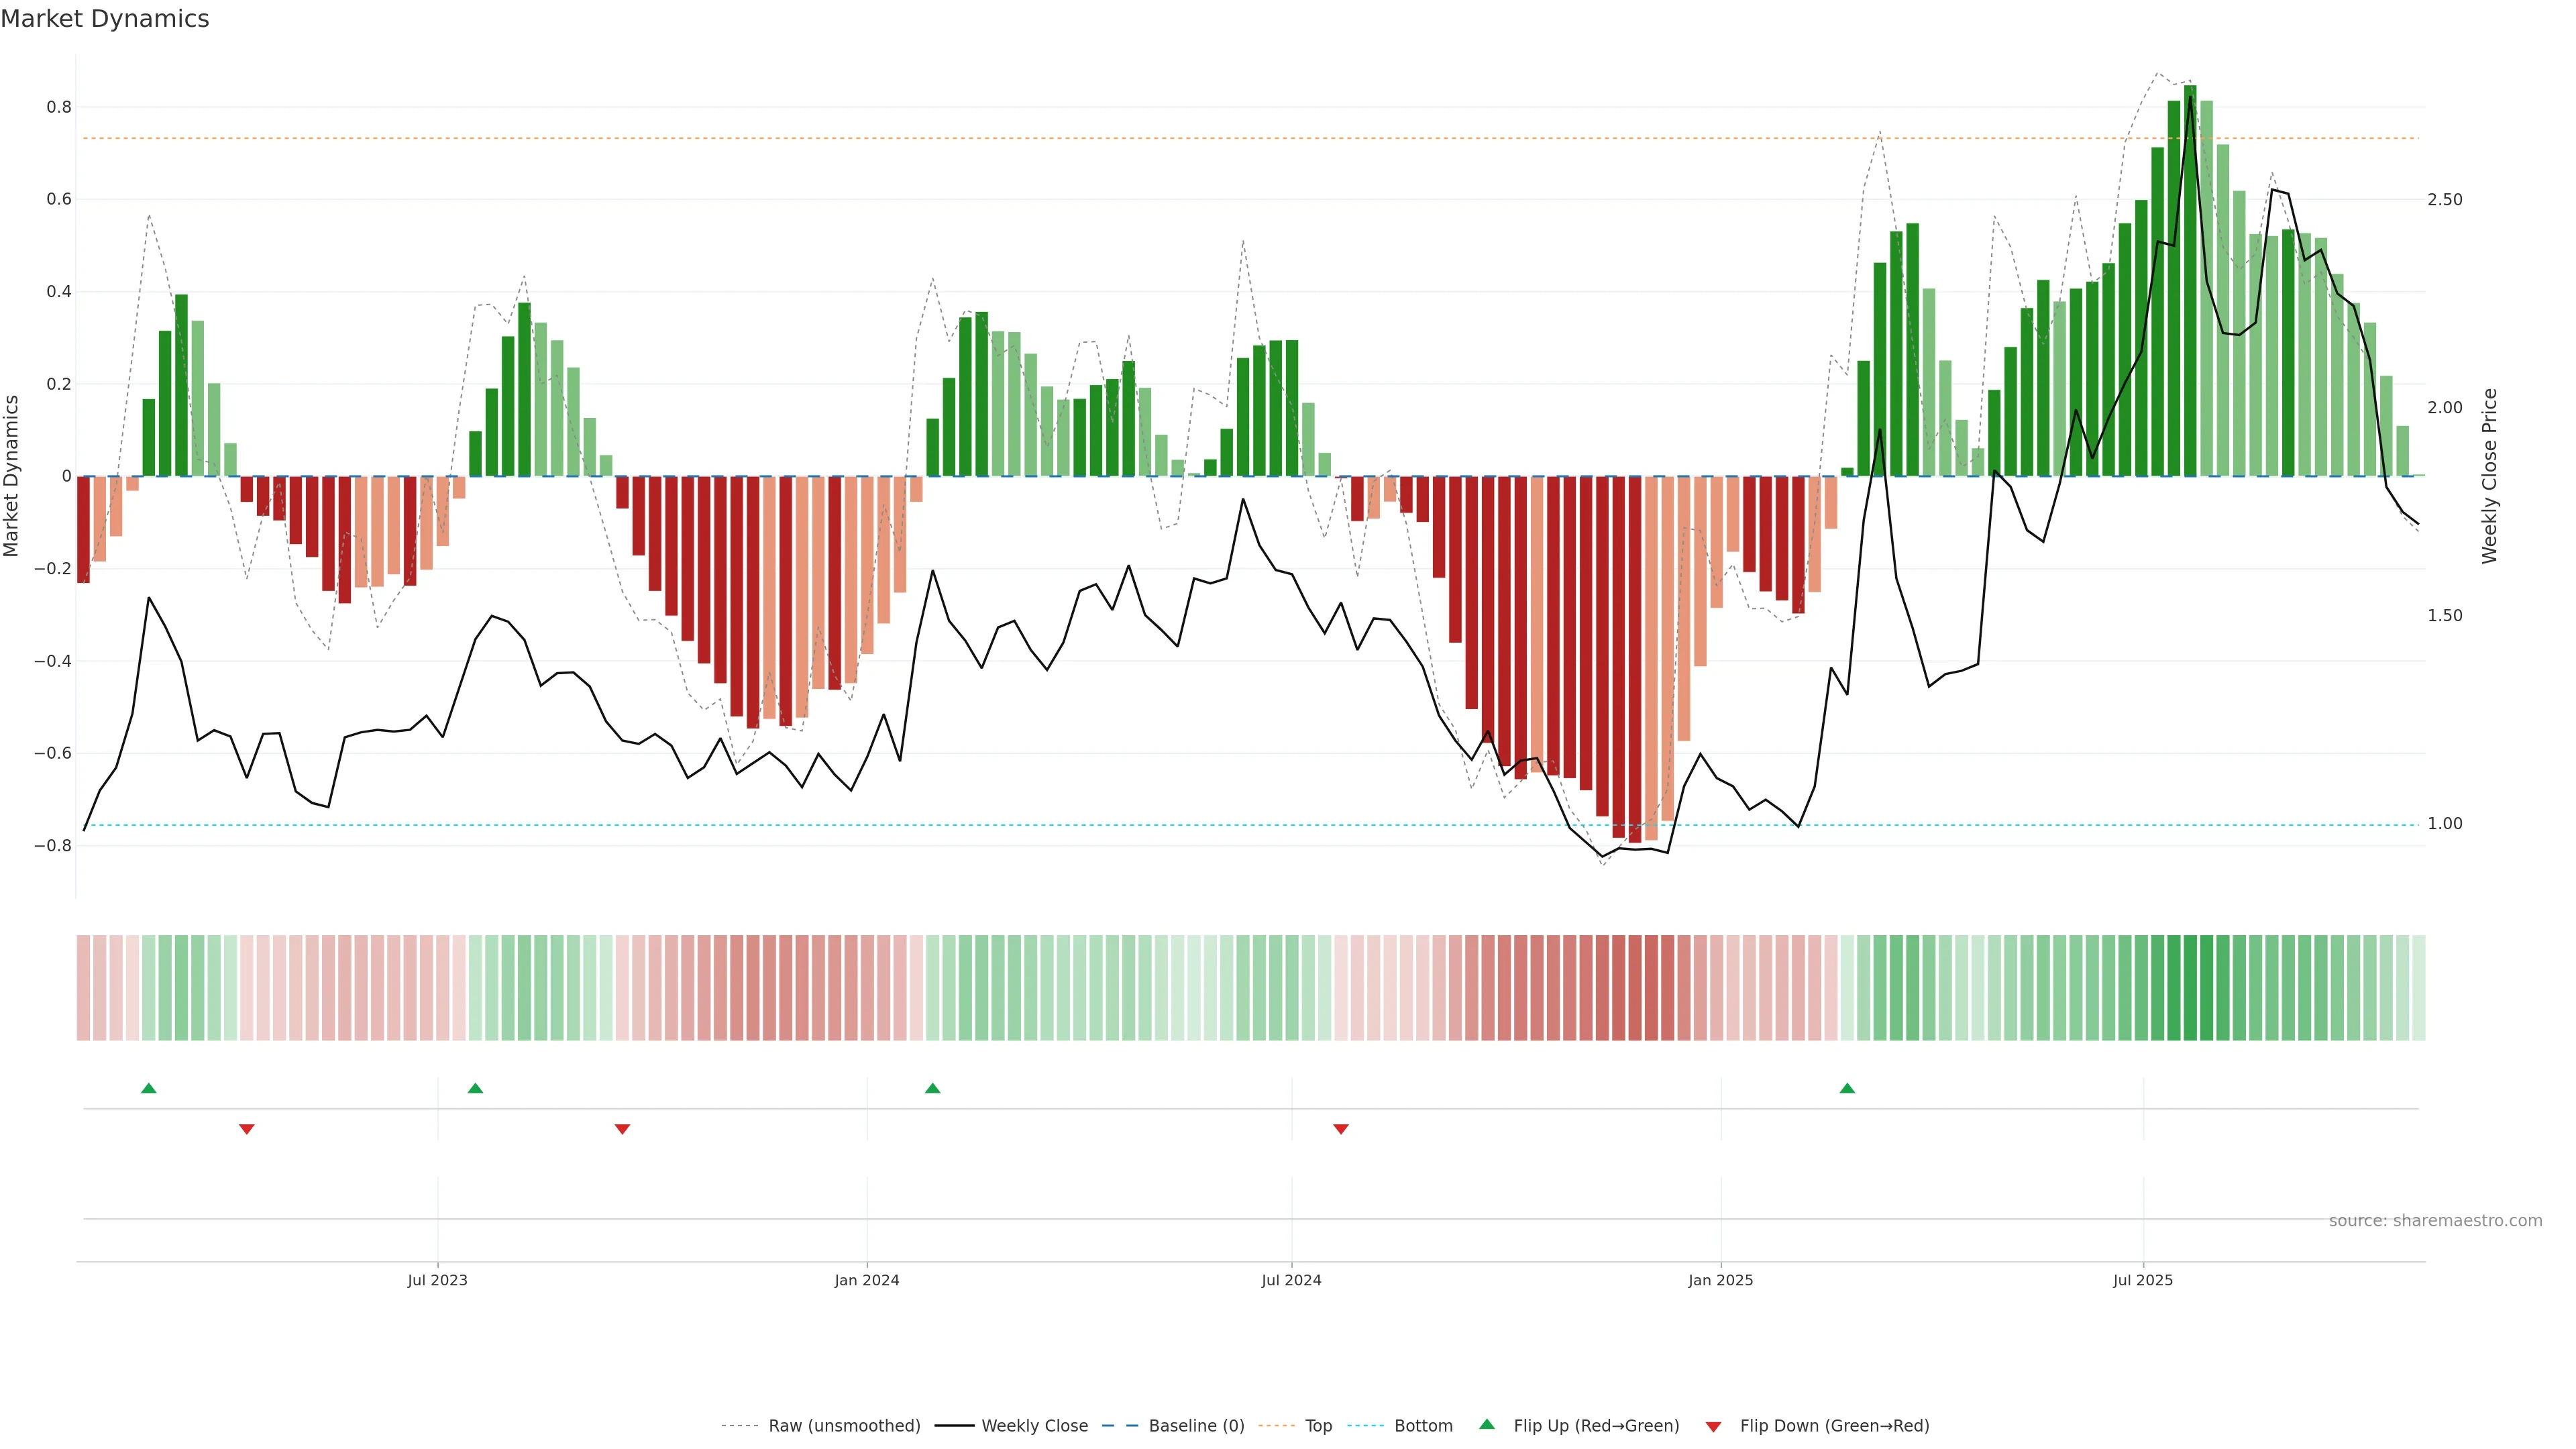
Task: Click the first green flip-up marker
Action: [x=149, y=1088]
